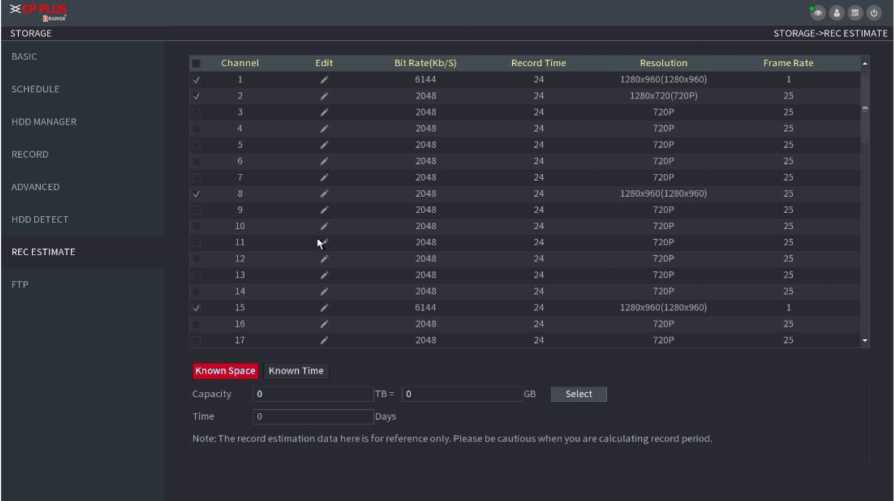Check the channel 3 checkbox

[x=196, y=112]
